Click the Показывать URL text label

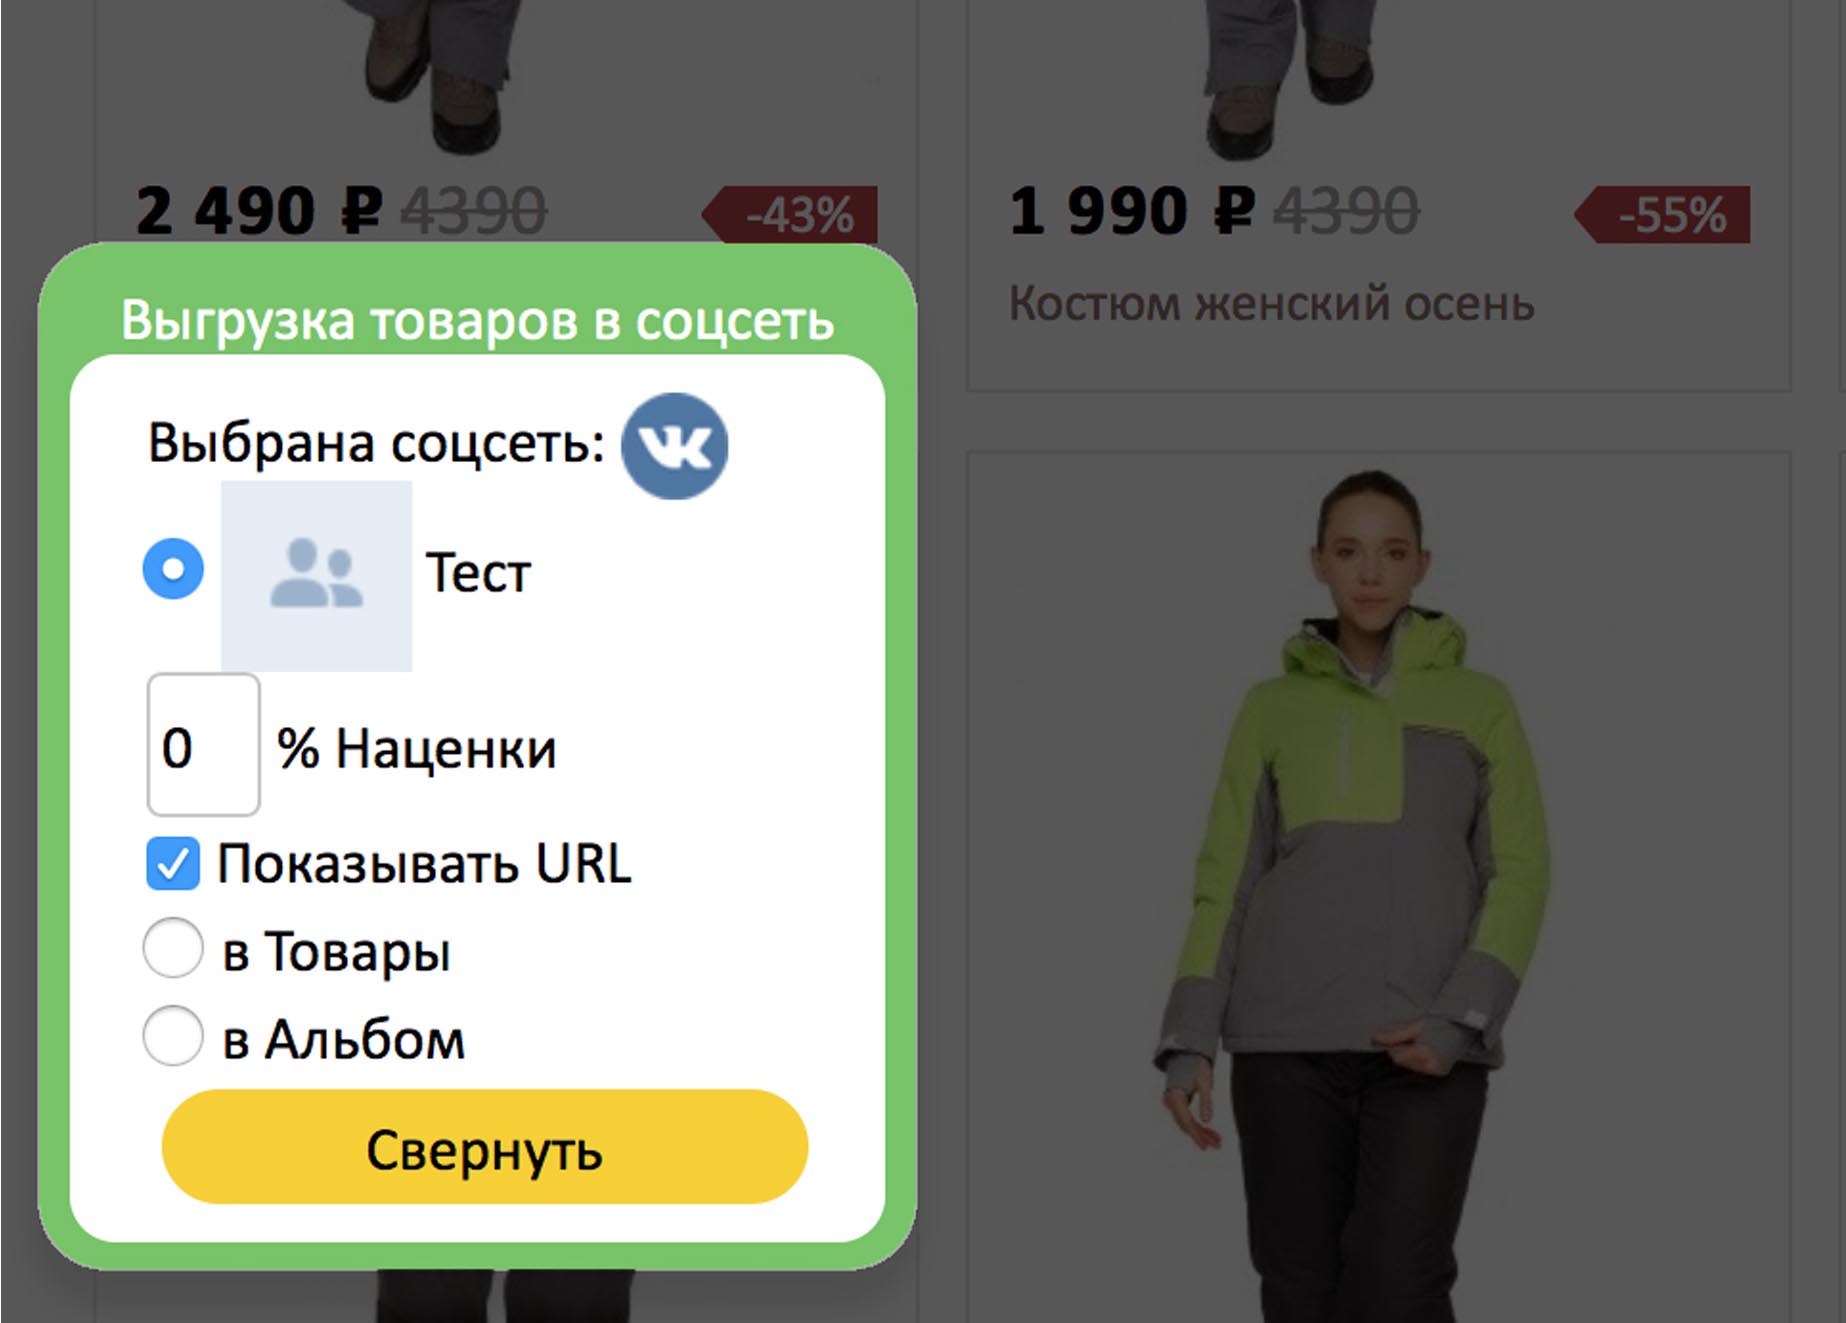pyautogui.click(x=425, y=864)
